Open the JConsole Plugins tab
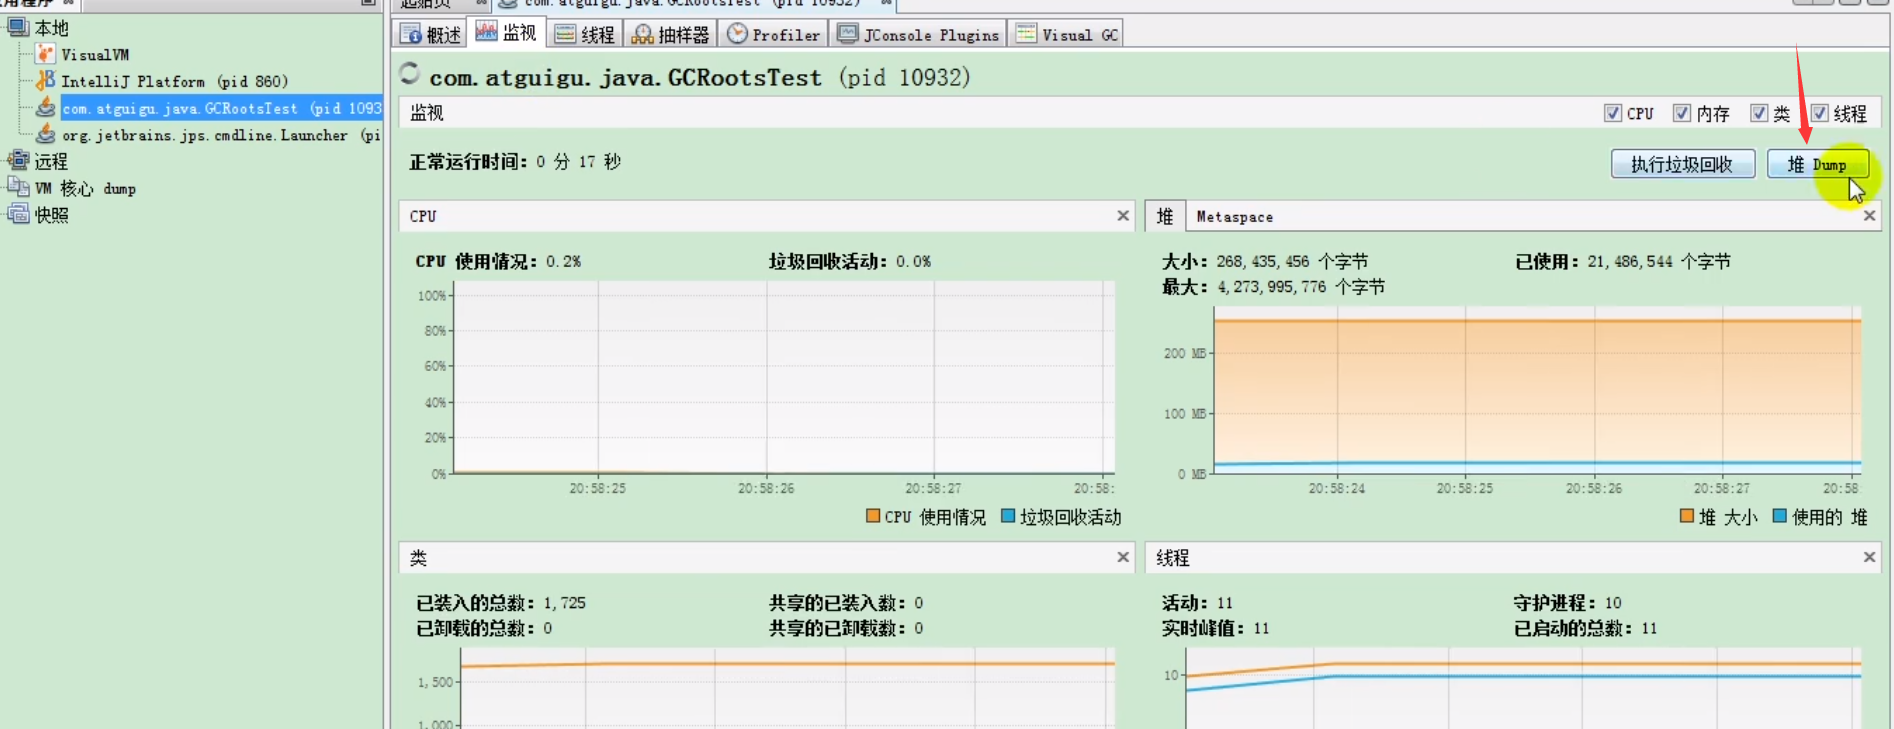This screenshot has height=729, width=1894. point(918,34)
